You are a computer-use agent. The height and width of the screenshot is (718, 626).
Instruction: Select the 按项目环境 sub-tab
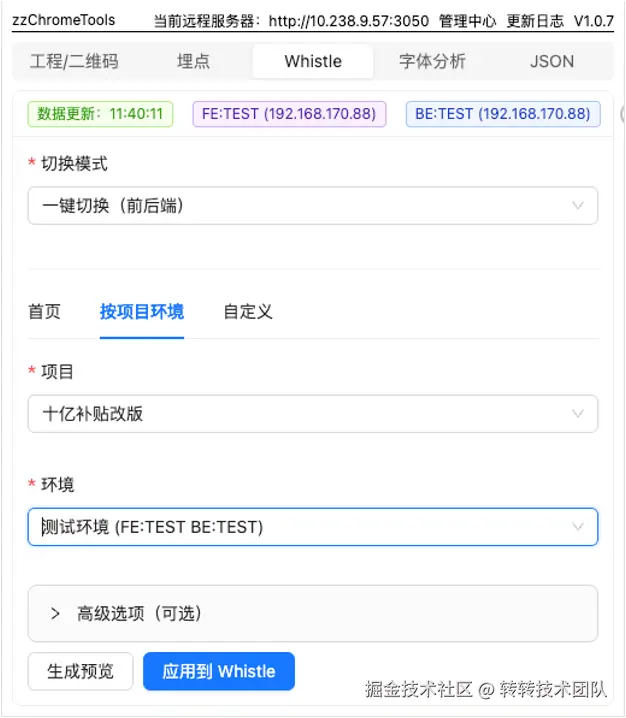(141, 312)
